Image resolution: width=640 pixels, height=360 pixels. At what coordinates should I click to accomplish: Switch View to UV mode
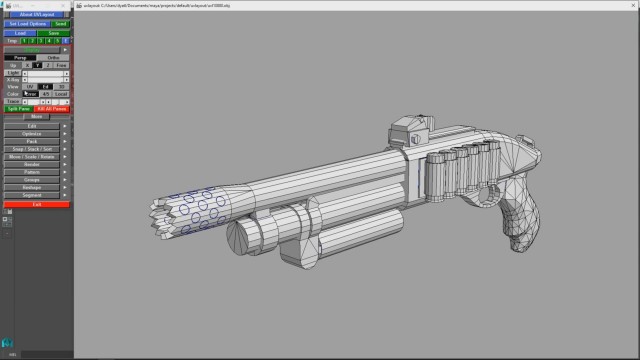pyautogui.click(x=30, y=87)
